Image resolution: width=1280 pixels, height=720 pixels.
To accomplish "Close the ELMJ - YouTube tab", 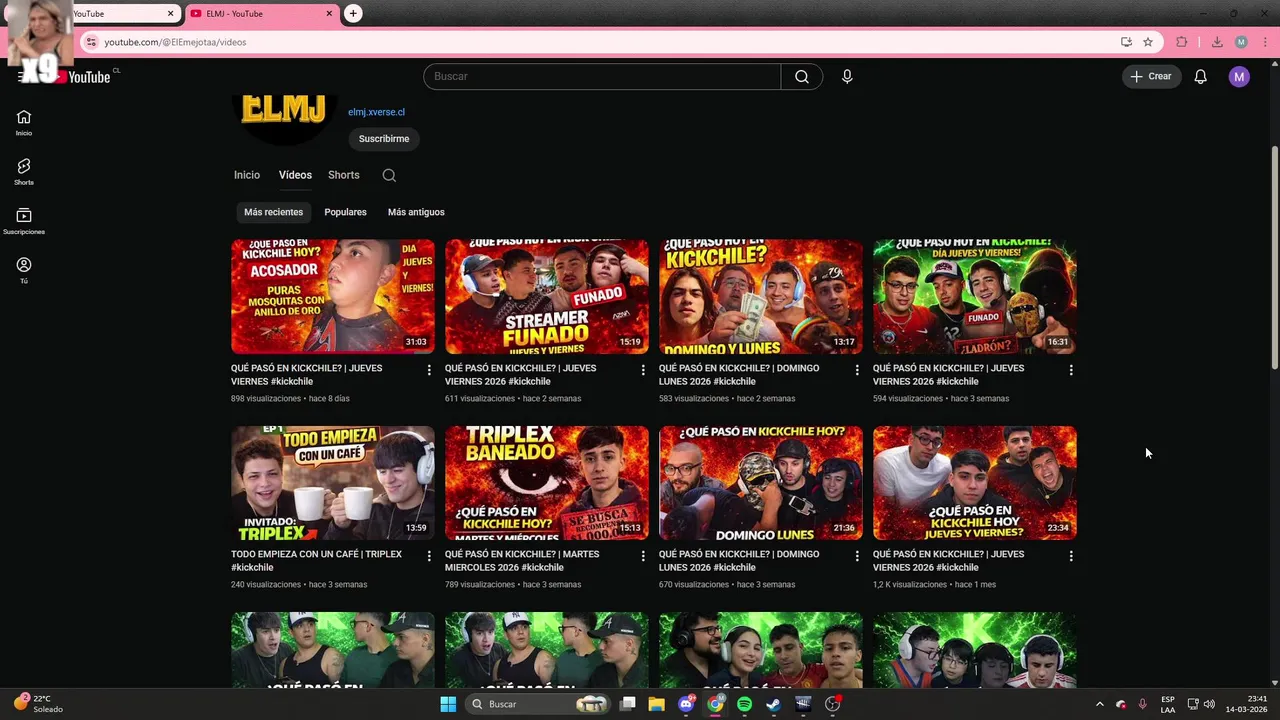I will click(x=329, y=14).
